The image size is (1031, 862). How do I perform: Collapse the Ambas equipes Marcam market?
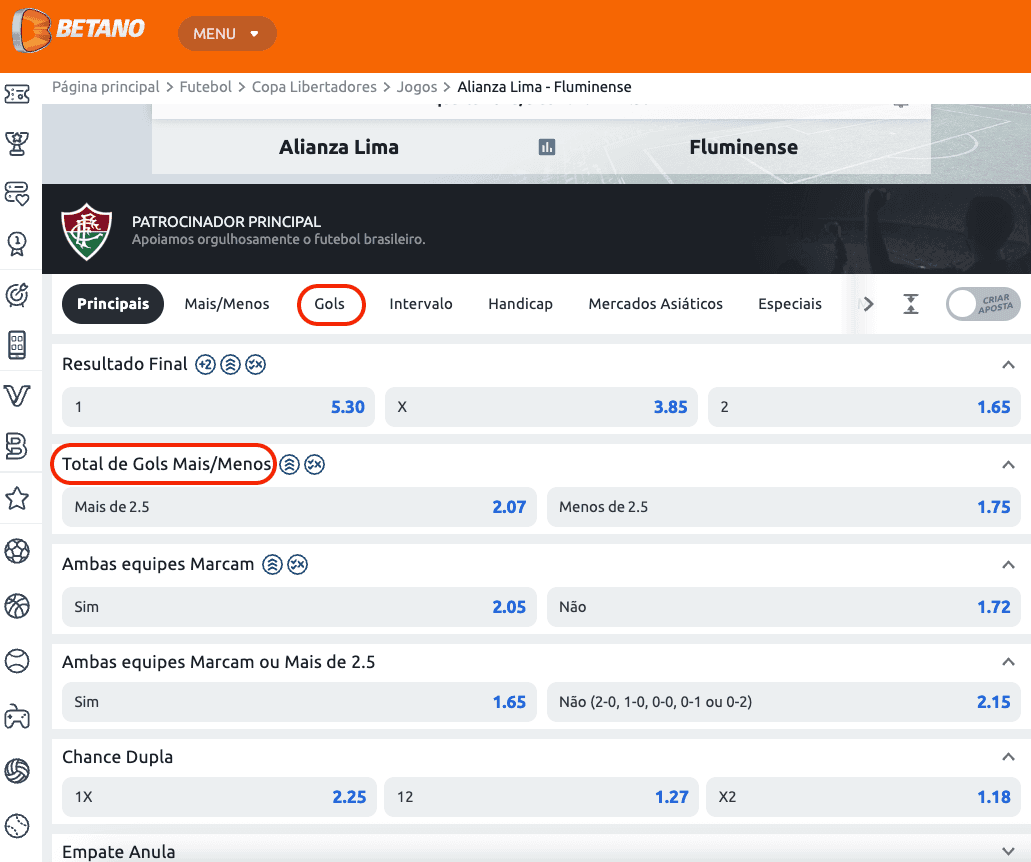tap(1008, 565)
